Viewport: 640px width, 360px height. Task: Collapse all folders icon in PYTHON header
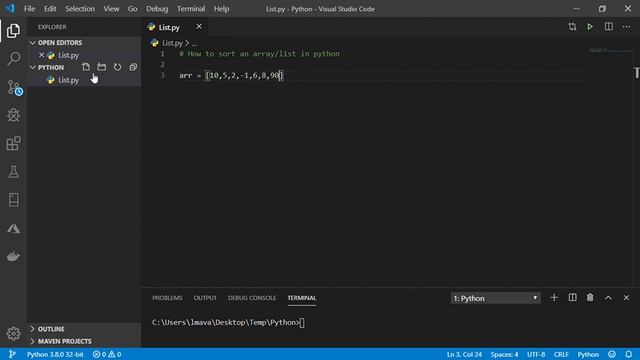coord(133,67)
